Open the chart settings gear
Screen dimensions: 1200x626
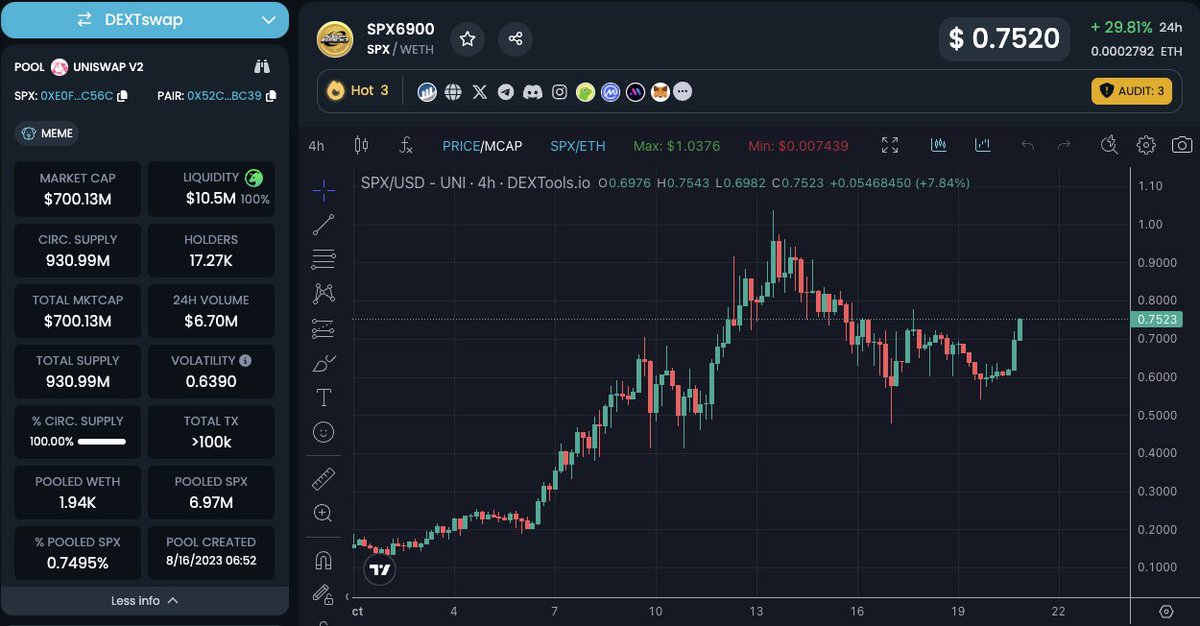(x=1146, y=146)
